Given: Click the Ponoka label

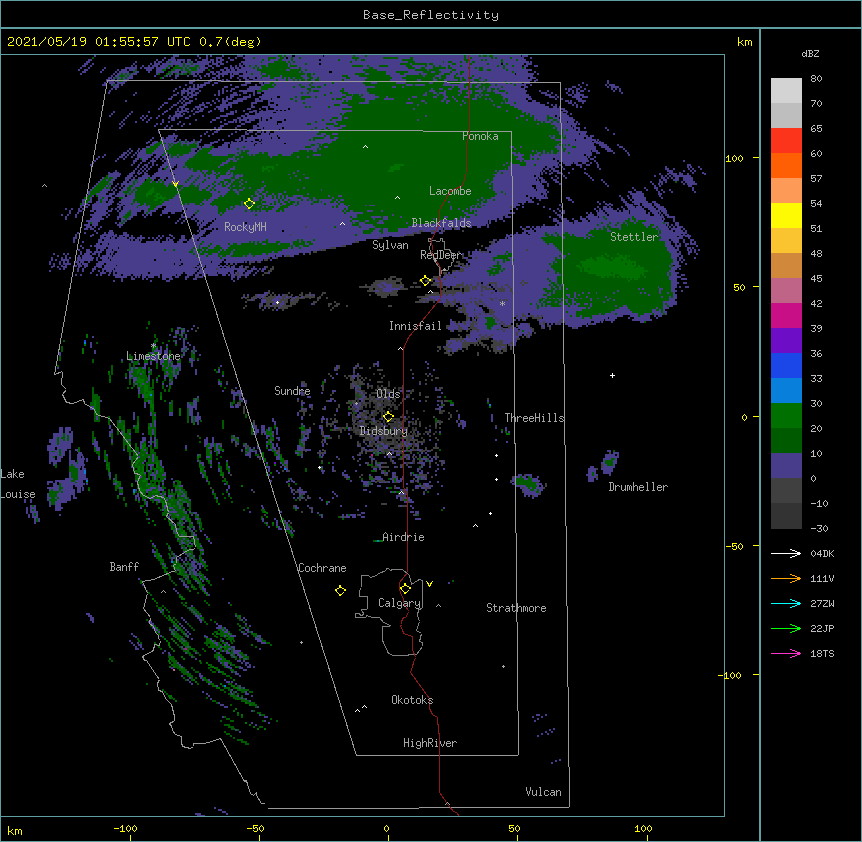Looking at the screenshot, I should pos(480,136).
